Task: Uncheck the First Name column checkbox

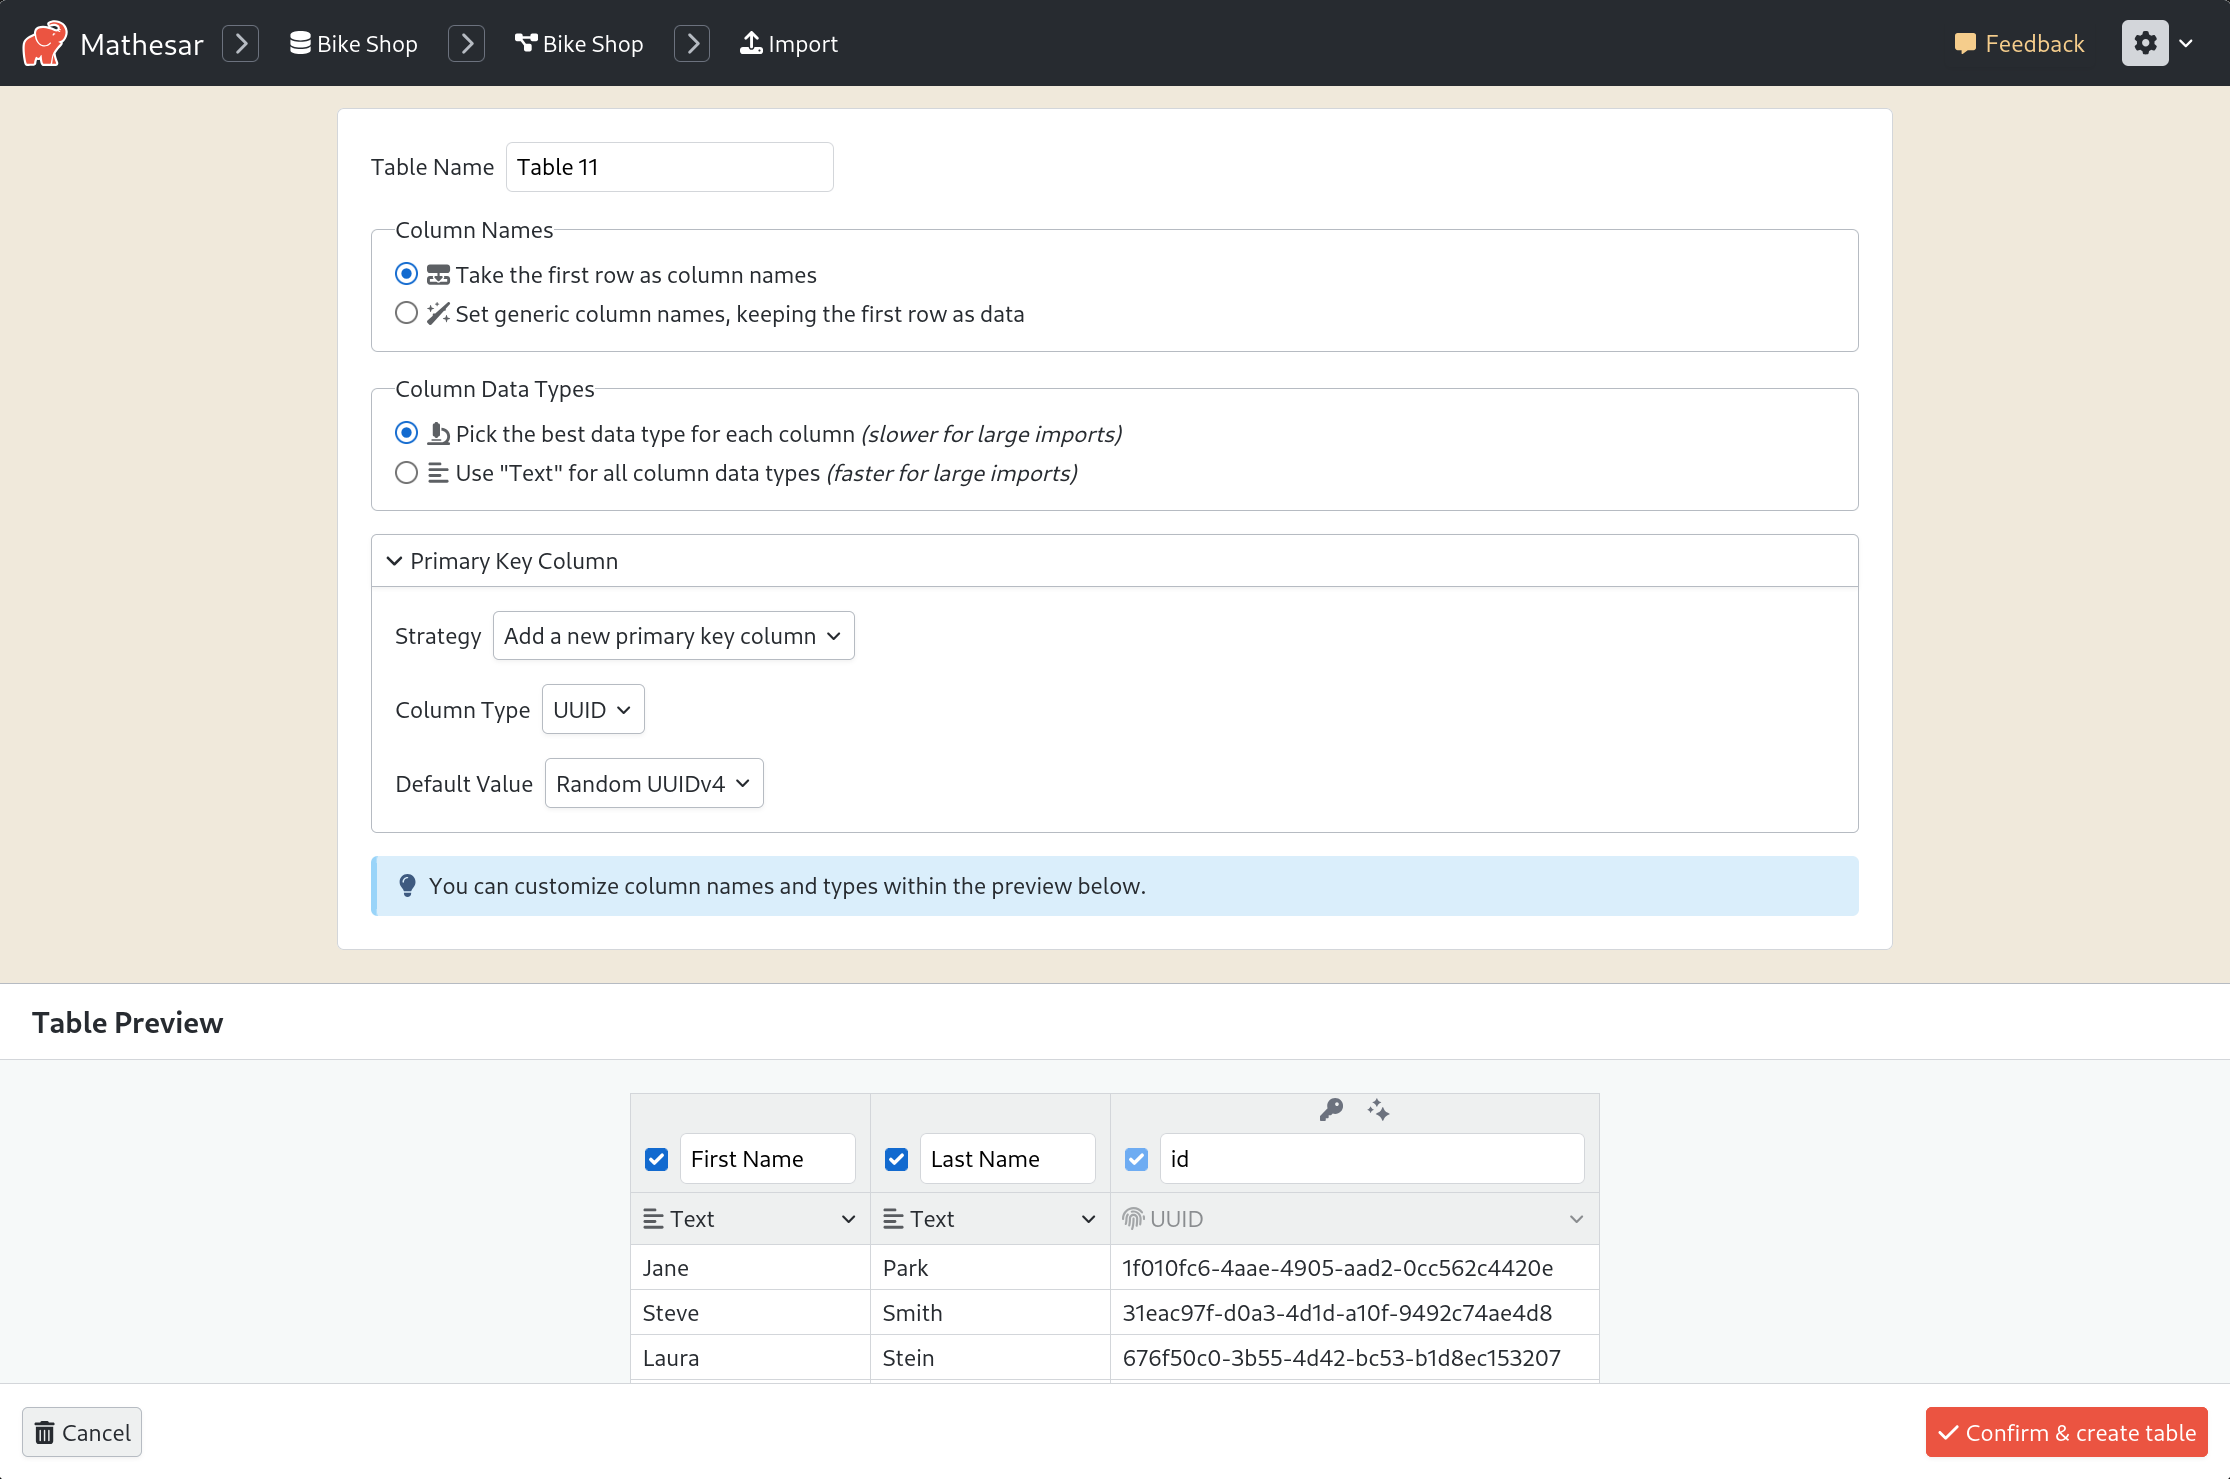Action: click(x=656, y=1158)
